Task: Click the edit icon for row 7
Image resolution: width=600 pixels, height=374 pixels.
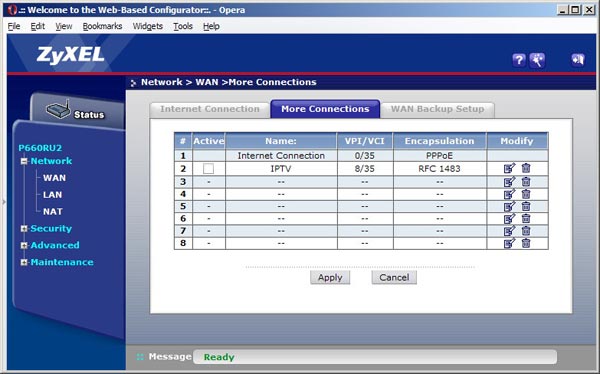Action: [x=509, y=231]
